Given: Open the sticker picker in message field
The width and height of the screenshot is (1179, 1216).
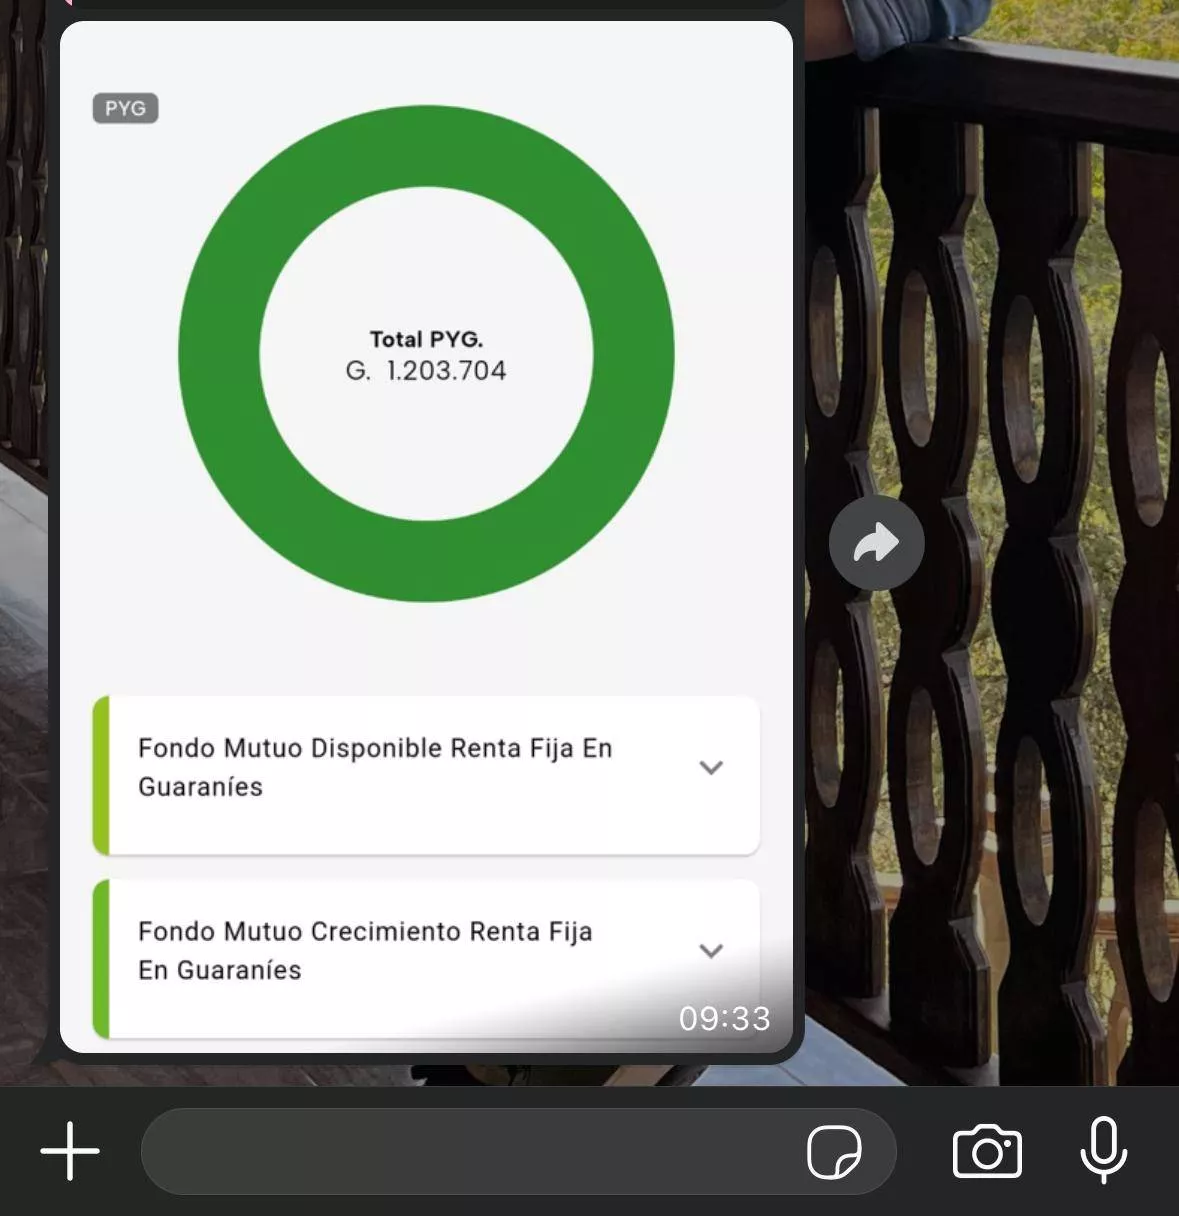Looking at the screenshot, I should [834, 1152].
